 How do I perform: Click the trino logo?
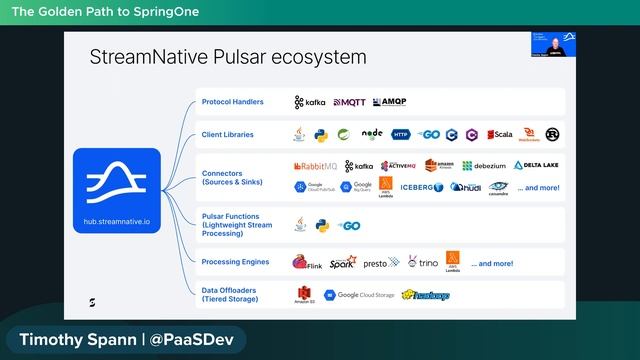(x=423, y=262)
